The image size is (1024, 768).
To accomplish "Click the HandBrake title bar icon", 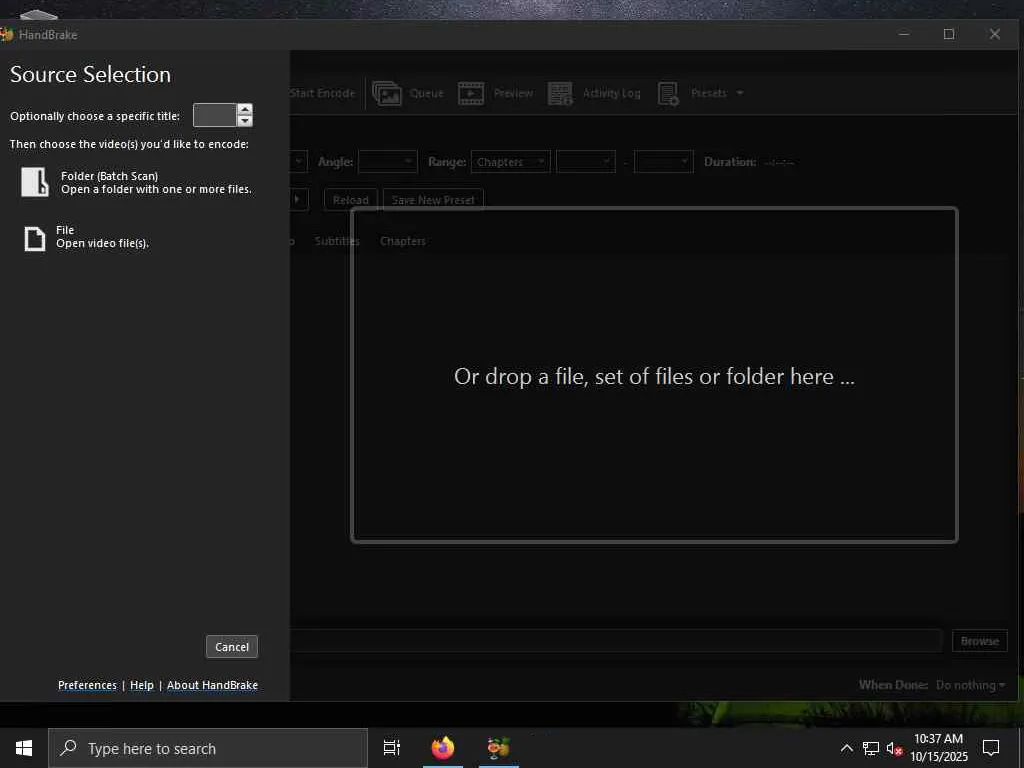I will (7, 35).
